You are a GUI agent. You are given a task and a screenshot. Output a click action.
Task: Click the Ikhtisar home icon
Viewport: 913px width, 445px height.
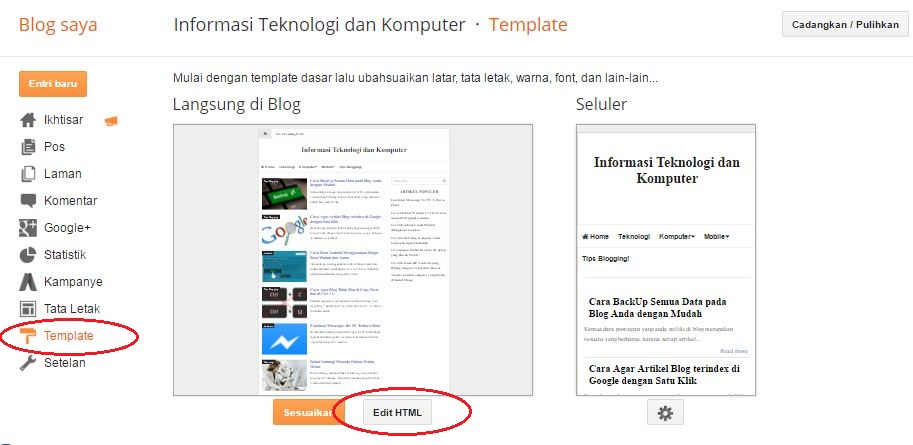(28, 120)
